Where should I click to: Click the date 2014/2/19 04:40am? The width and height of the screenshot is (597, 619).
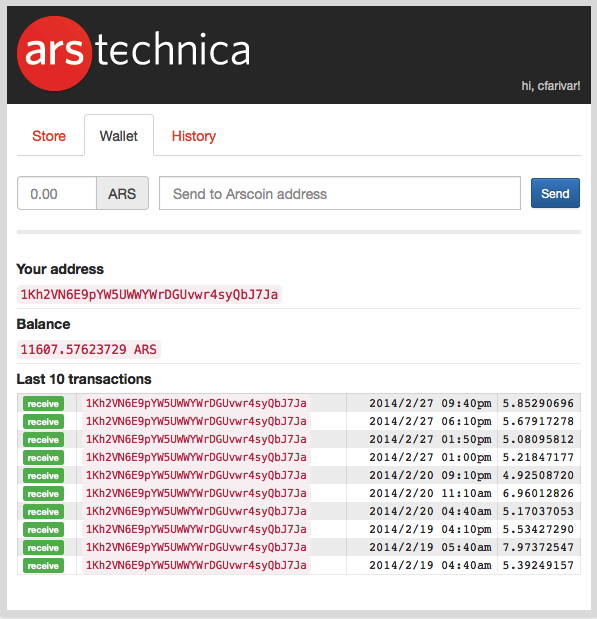click(x=430, y=565)
